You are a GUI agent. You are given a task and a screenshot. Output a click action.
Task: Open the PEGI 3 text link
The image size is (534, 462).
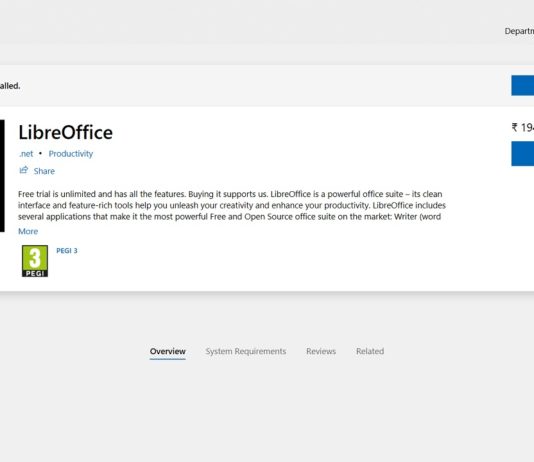67,251
